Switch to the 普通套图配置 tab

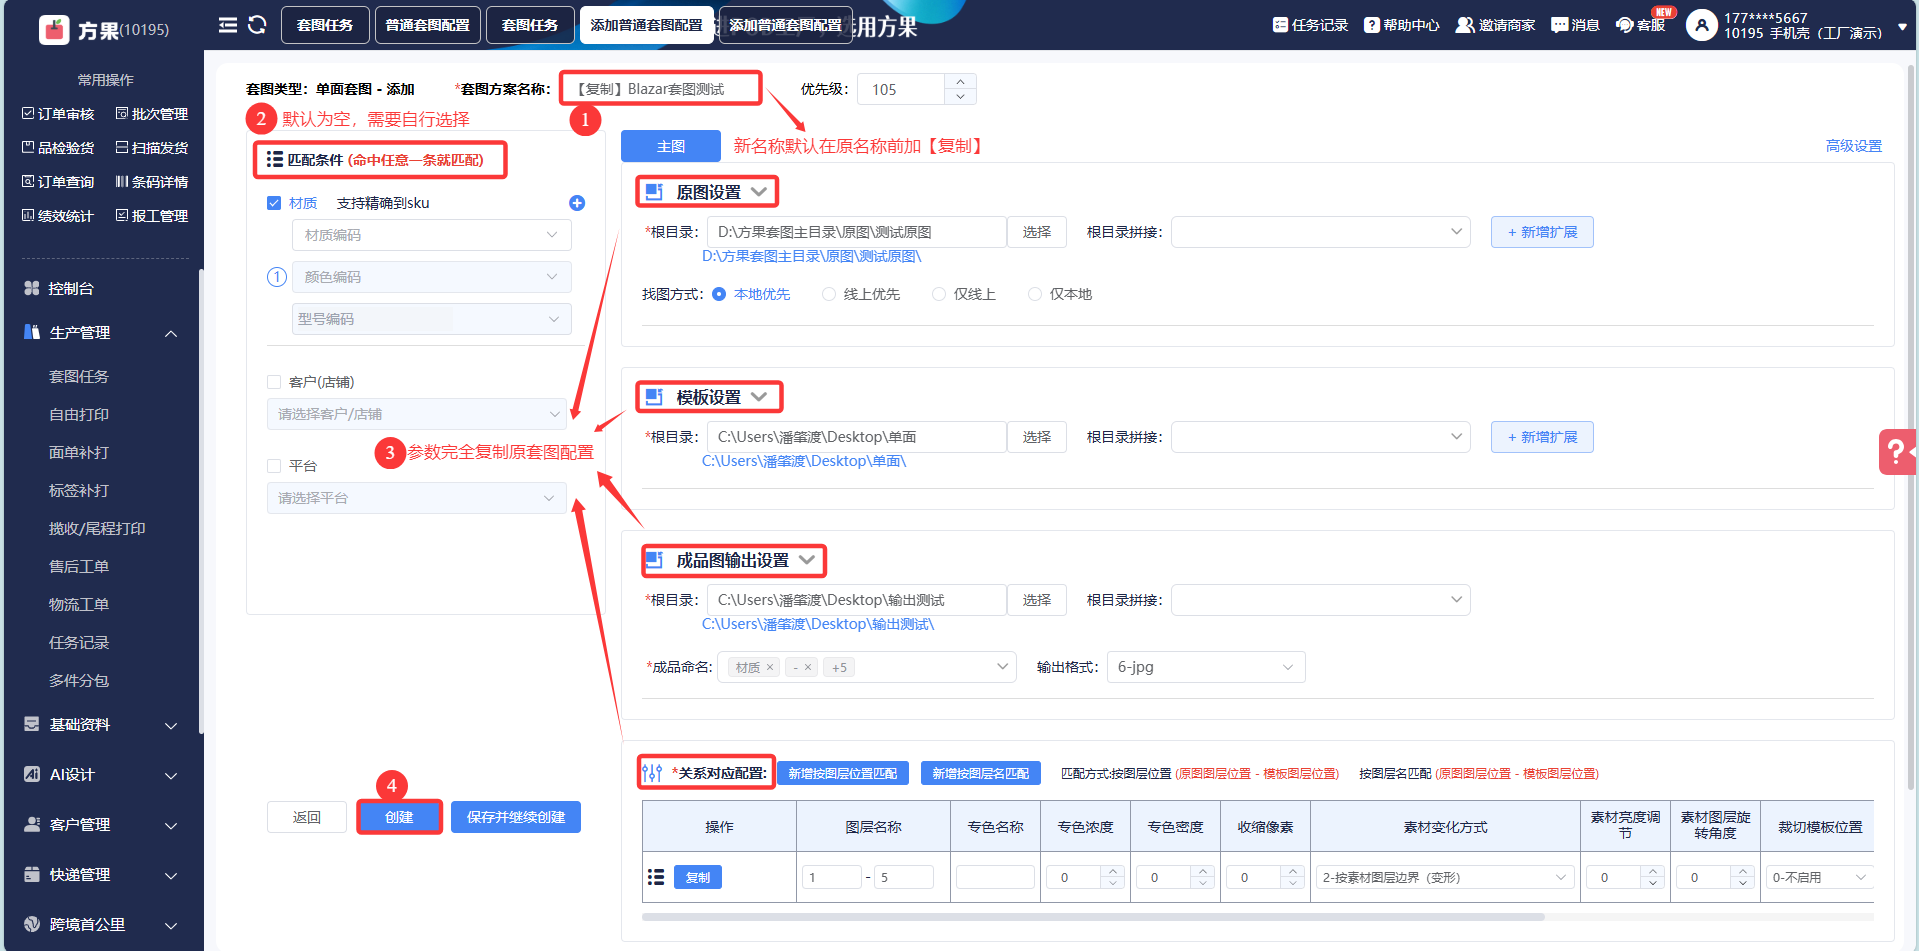tap(428, 25)
